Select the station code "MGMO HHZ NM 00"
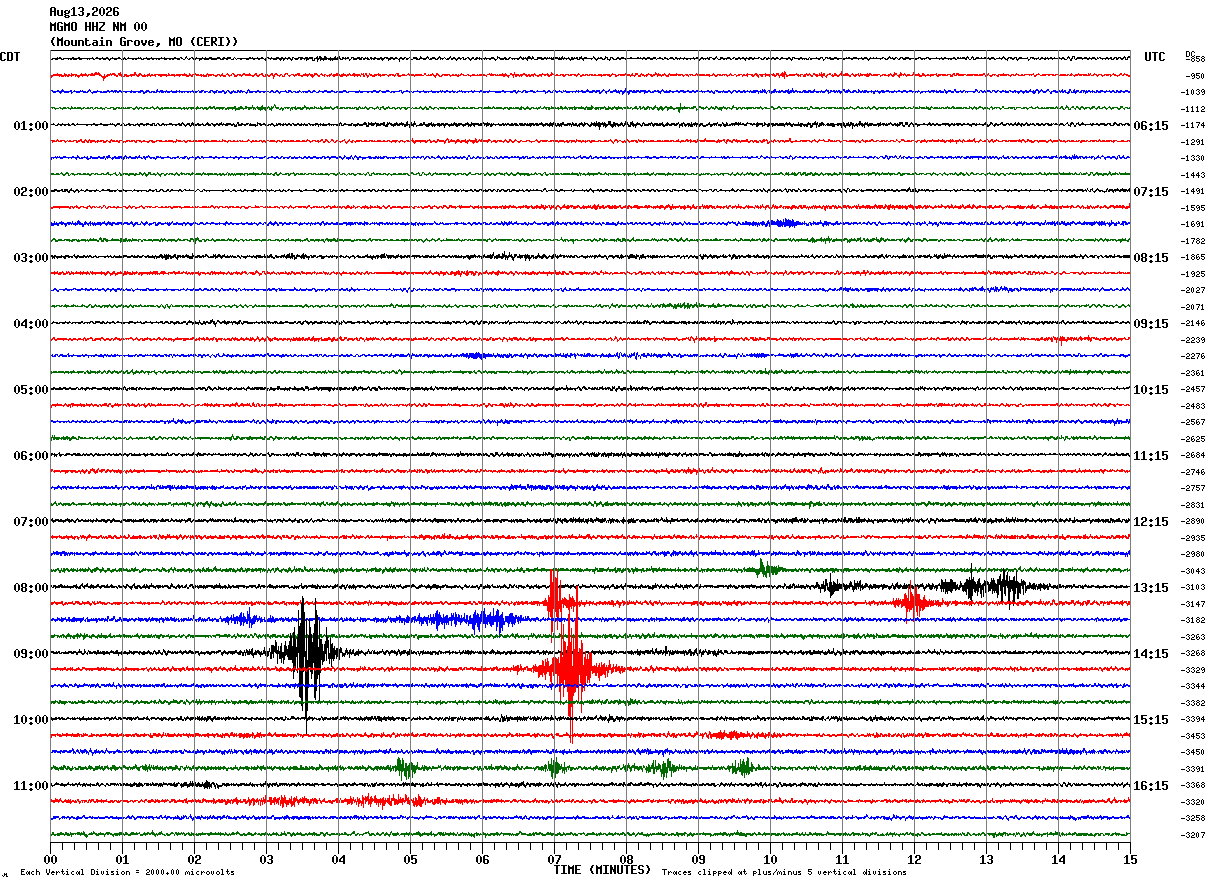The image size is (1210, 886). 98,27
